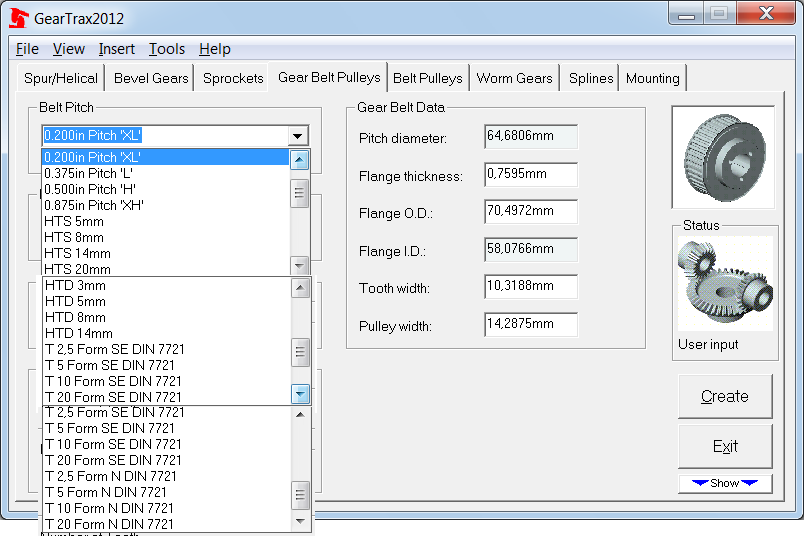Choose HTD 8mm from the list

click(x=167, y=317)
